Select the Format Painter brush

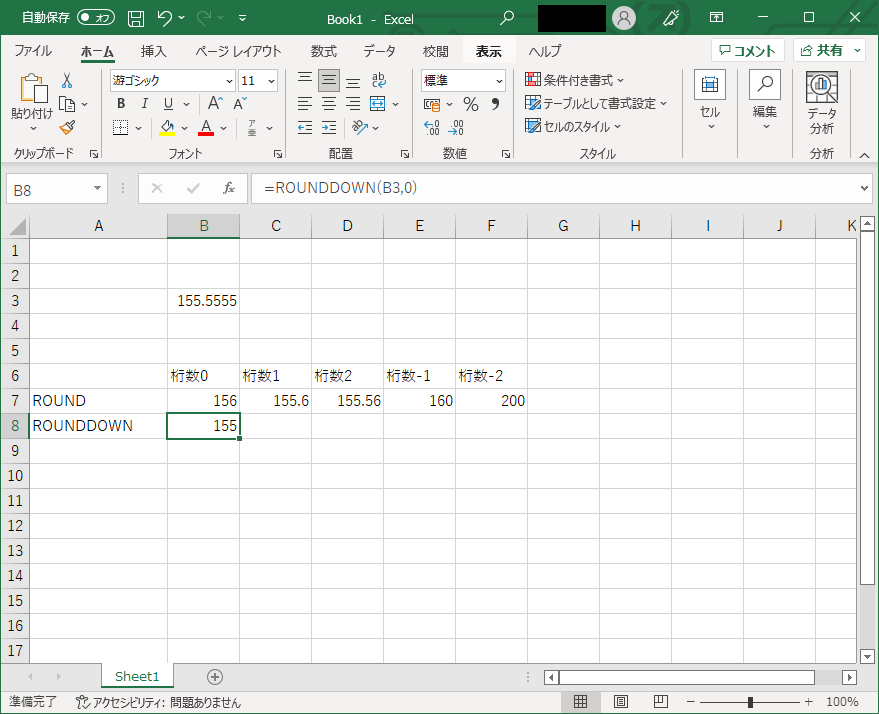click(67, 128)
